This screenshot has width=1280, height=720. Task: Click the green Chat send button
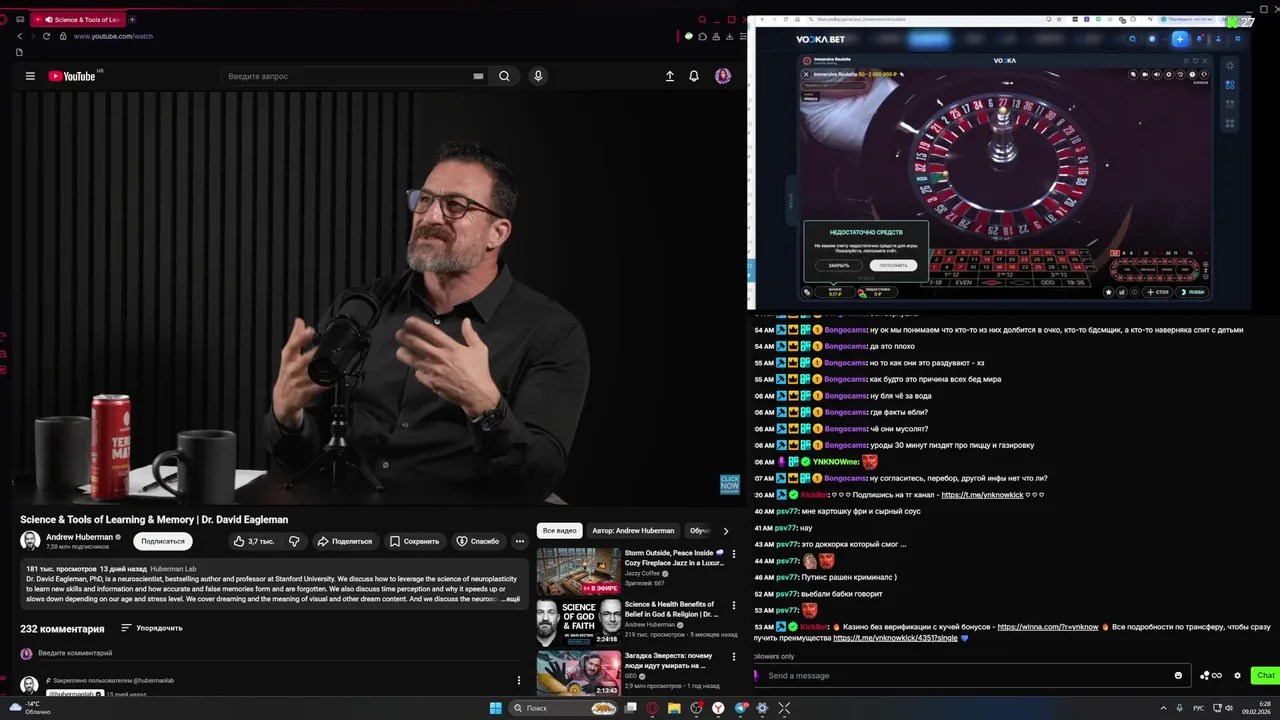tap(1266, 675)
